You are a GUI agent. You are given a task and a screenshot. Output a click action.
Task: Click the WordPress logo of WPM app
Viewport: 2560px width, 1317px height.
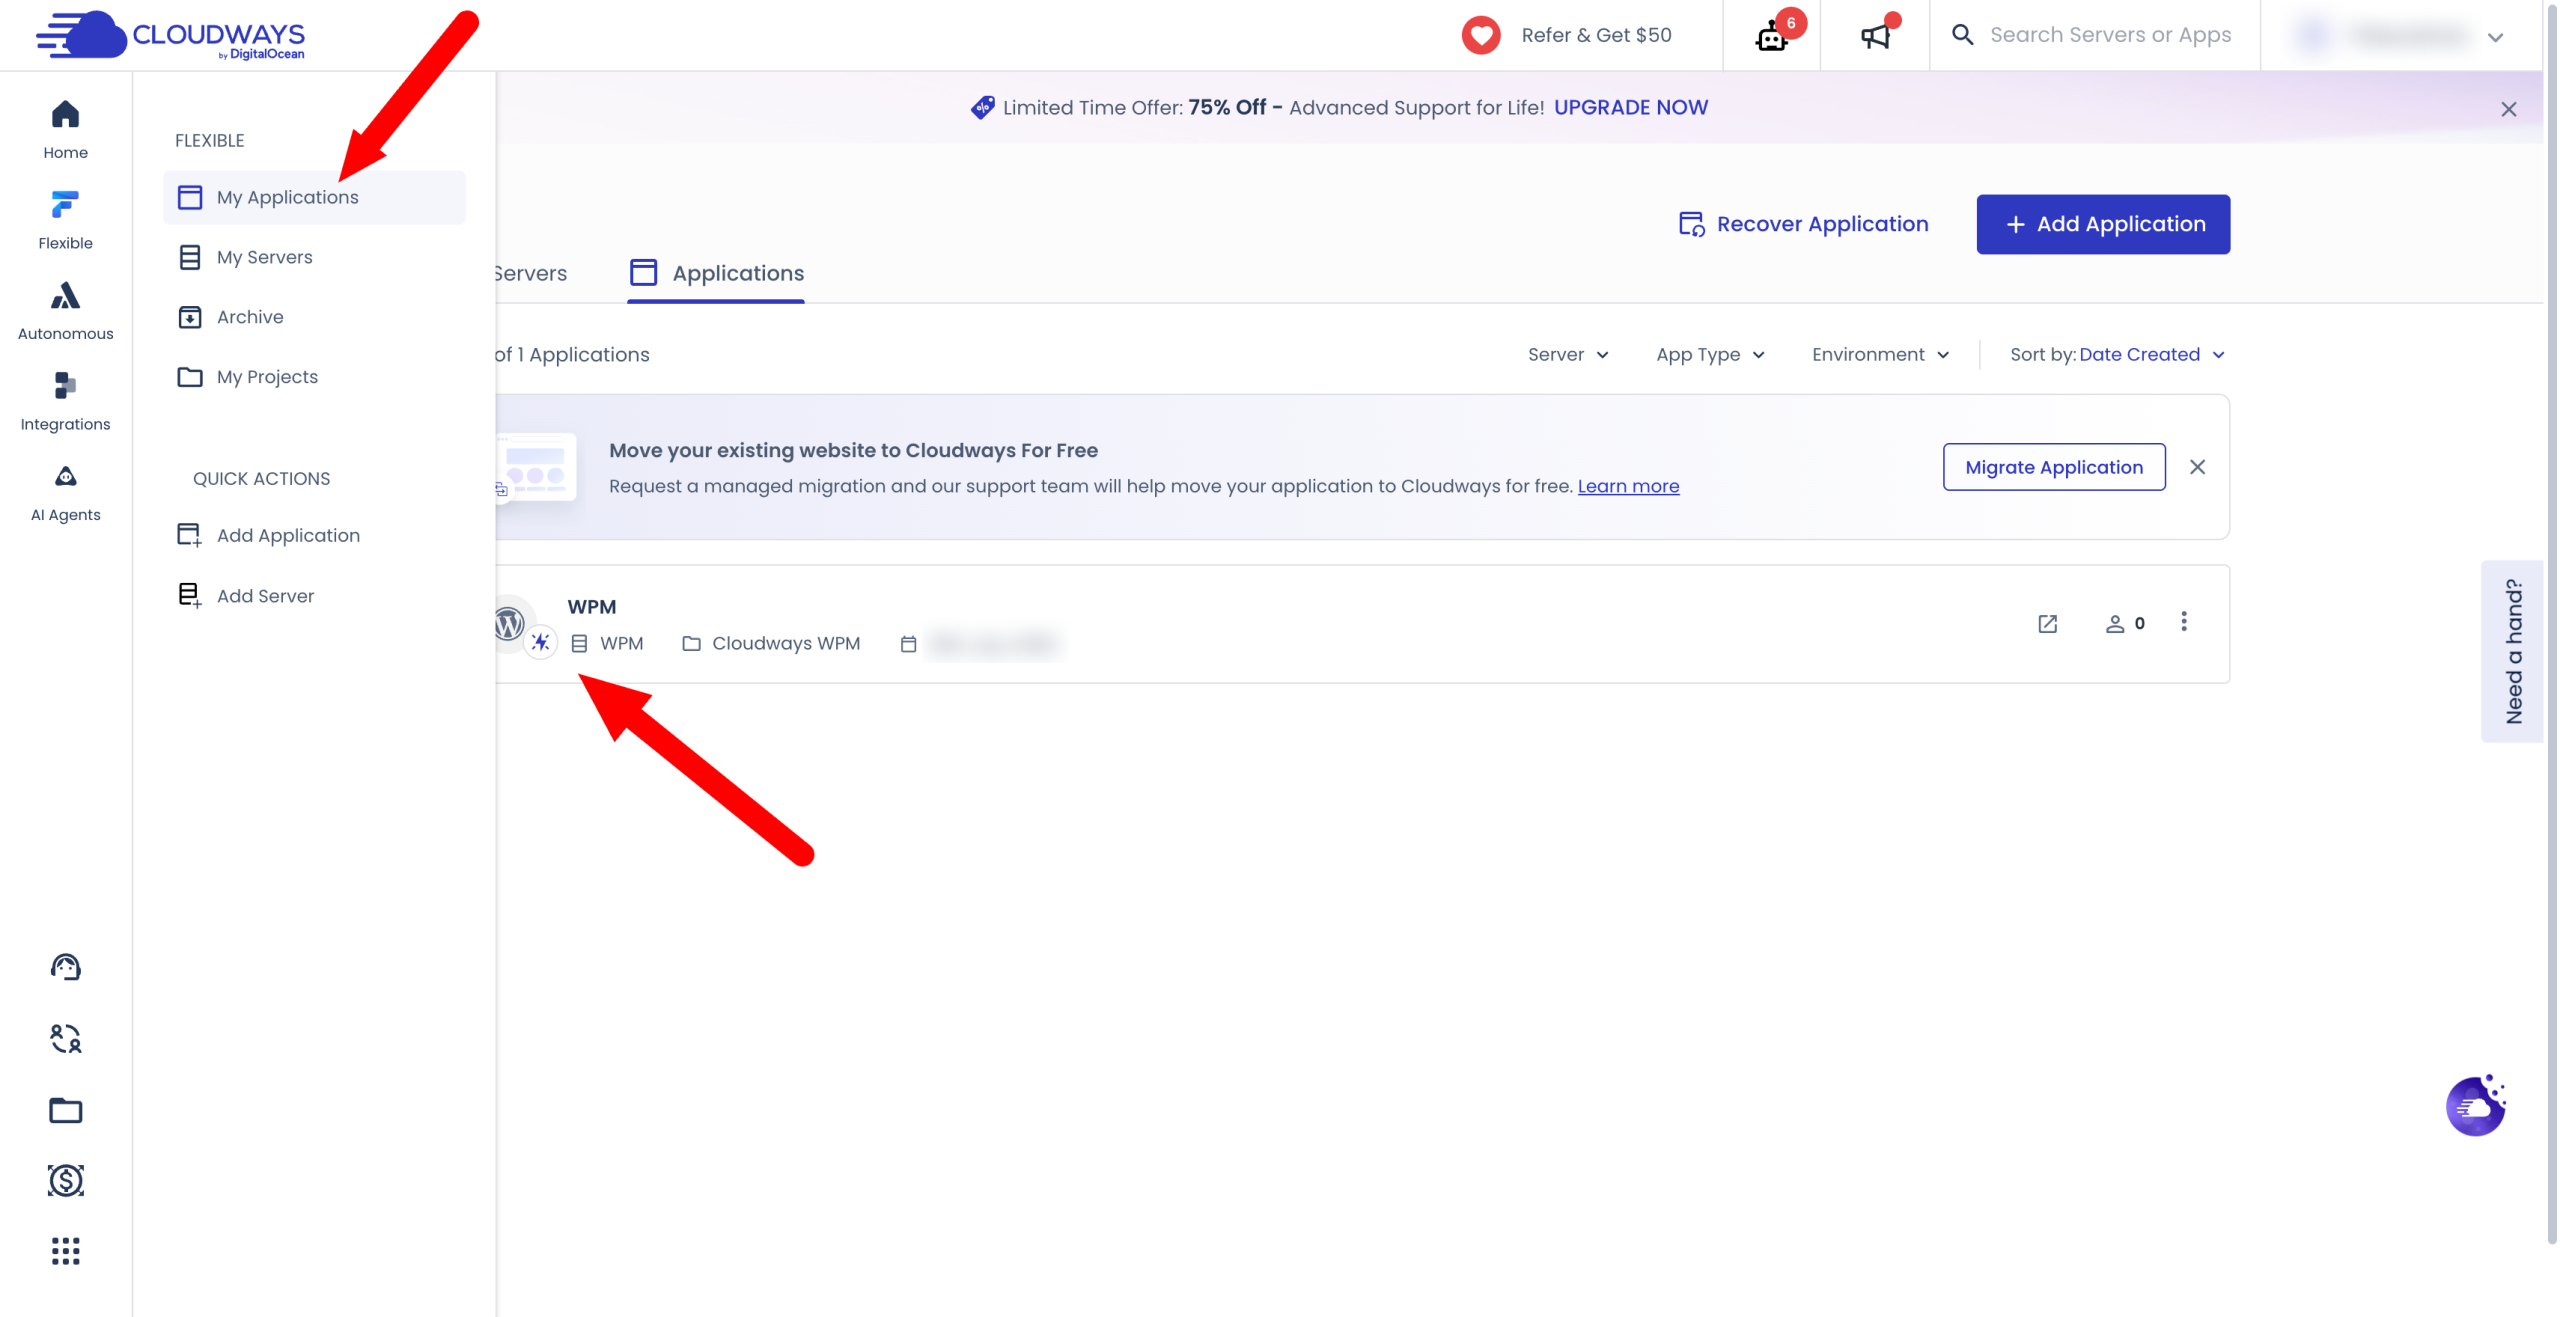click(x=510, y=623)
